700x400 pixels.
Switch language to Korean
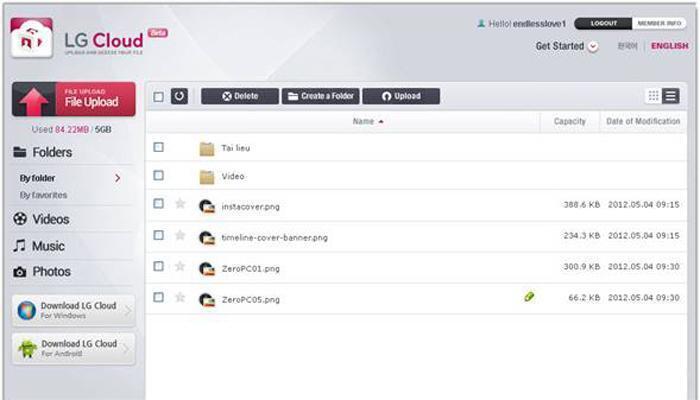point(627,46)
